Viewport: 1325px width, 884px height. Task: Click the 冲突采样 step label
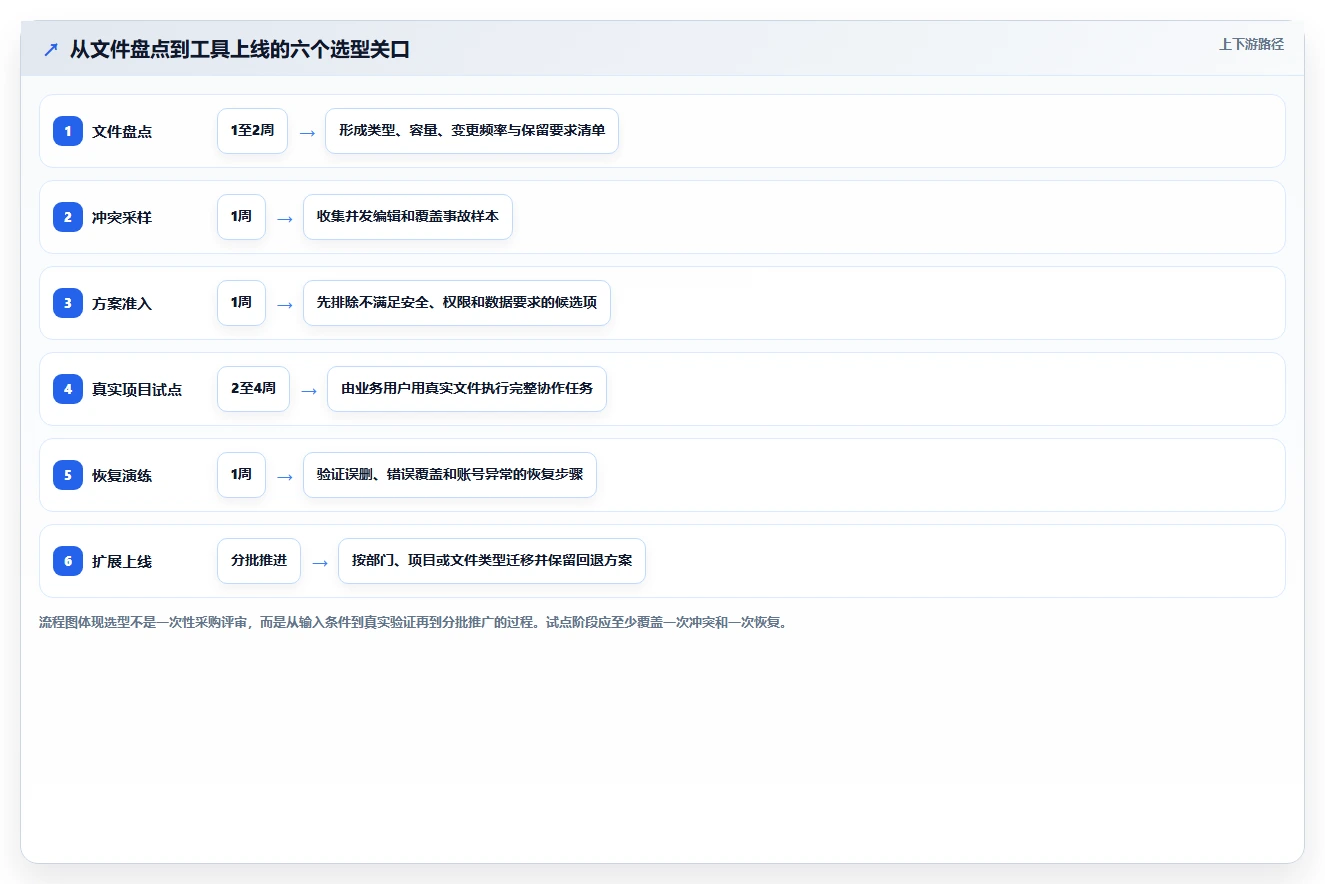point(122,217)
